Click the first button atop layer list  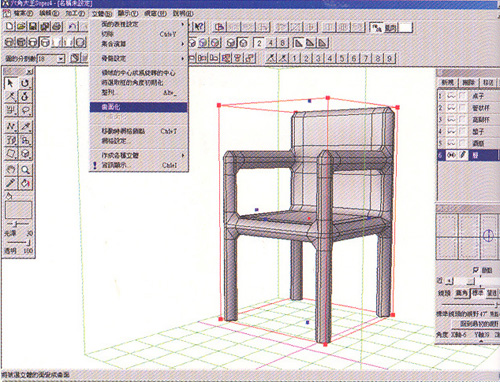447,82
